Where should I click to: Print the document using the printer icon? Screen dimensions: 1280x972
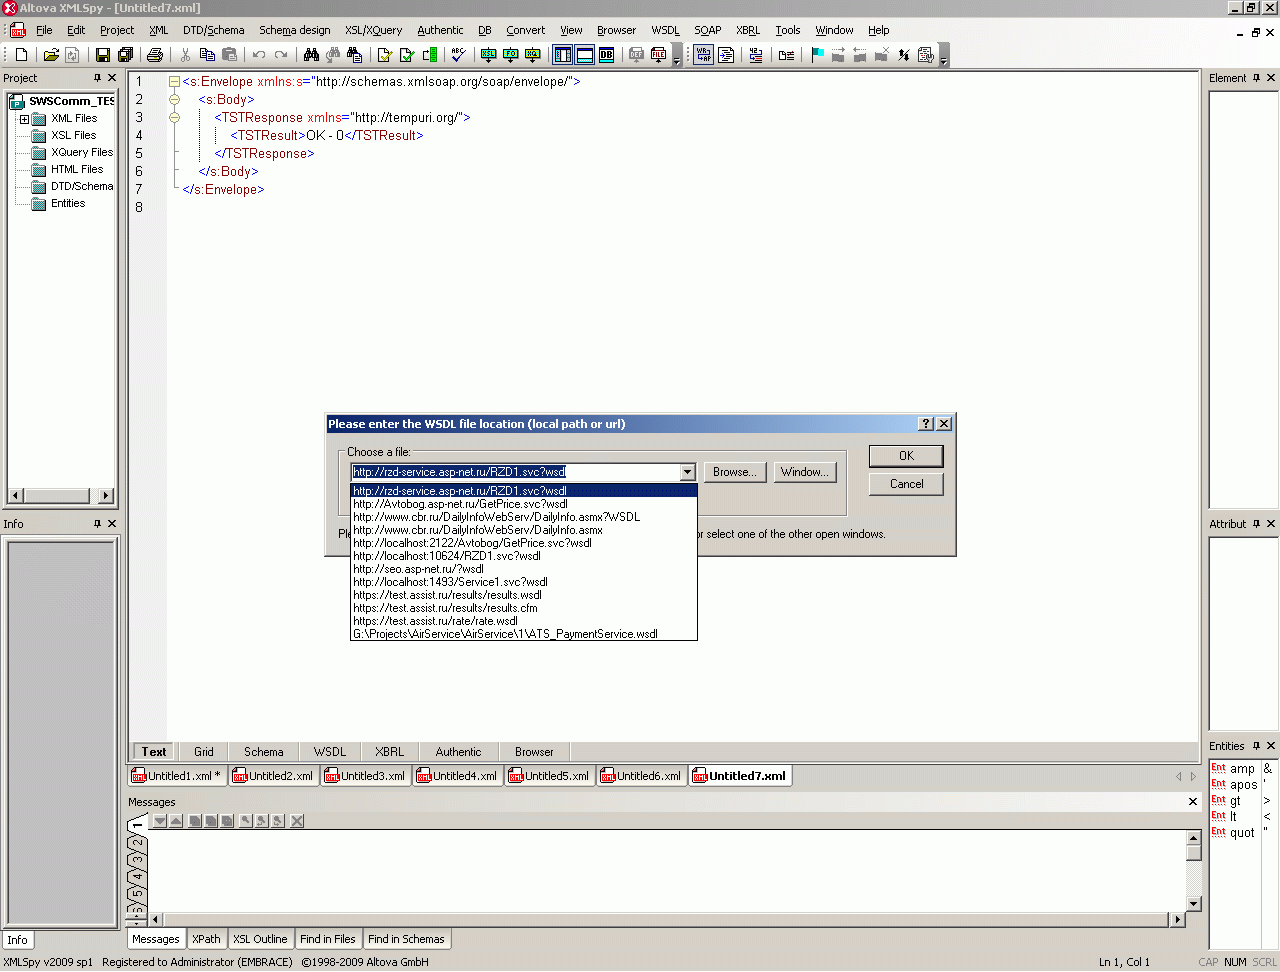[155, 55]
